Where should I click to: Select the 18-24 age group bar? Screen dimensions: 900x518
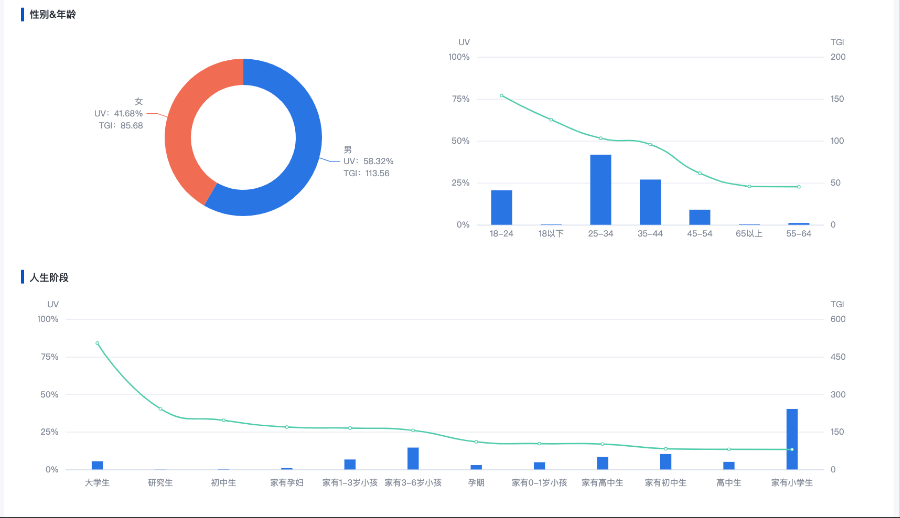pyautogui.click(x=501, y=207)
